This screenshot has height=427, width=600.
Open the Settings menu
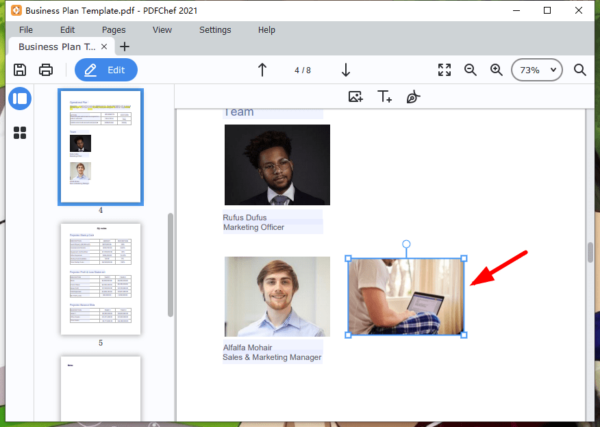coord(215,30)
